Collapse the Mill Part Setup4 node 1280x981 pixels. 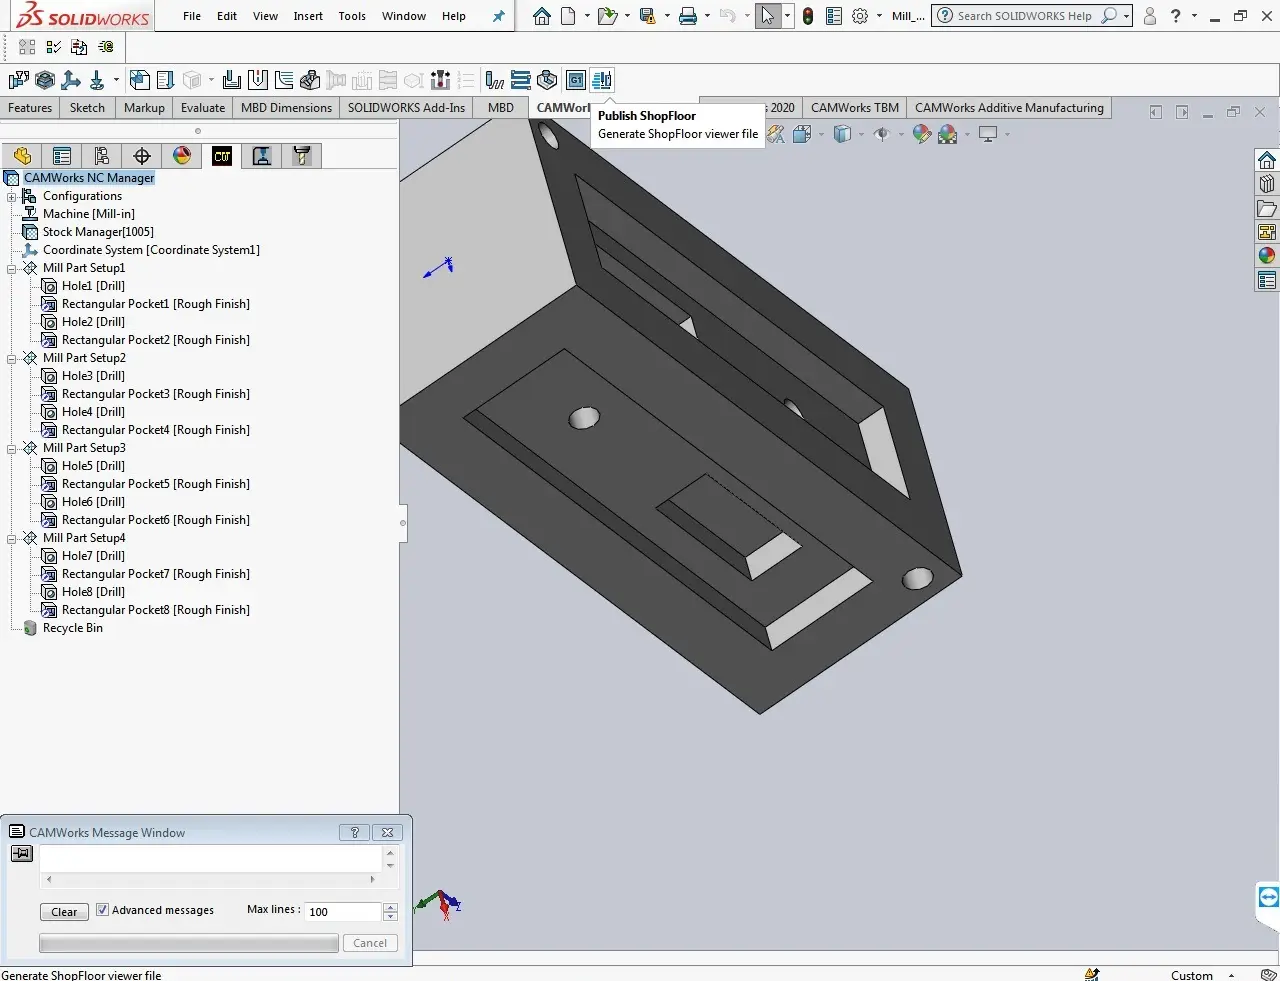pyautogui.click(x=12, y=538)
